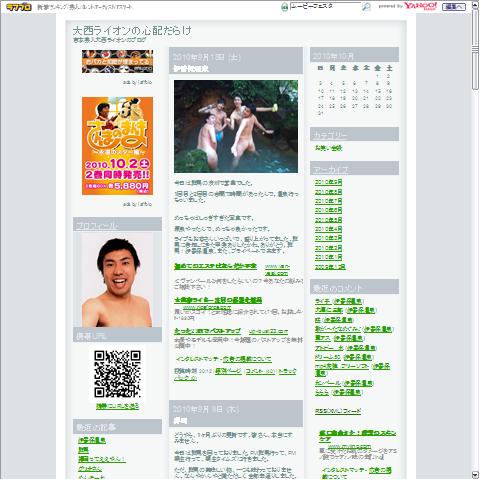The height and width of the screenshot is (480, 480).
Task: Open the green ad headline in lower right sidebar
Action: [357, 436]
